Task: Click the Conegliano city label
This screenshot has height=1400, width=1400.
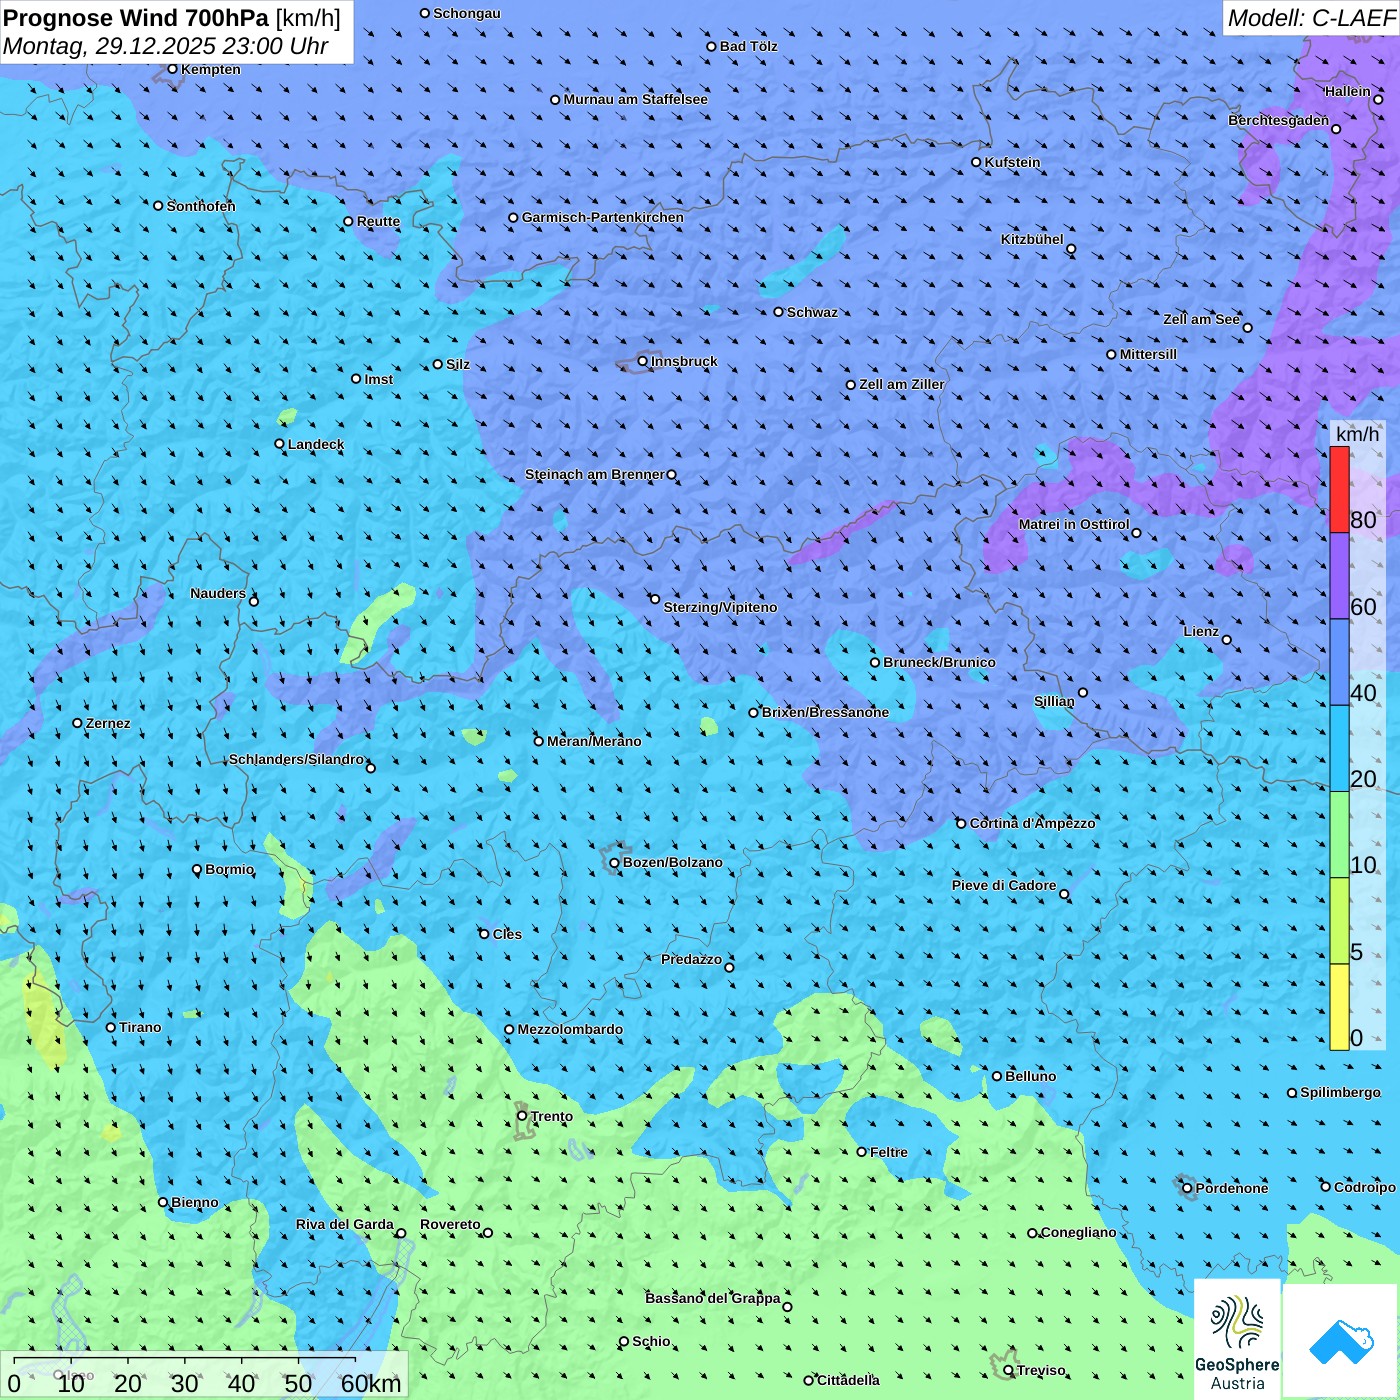Action: [1078, 1232]
